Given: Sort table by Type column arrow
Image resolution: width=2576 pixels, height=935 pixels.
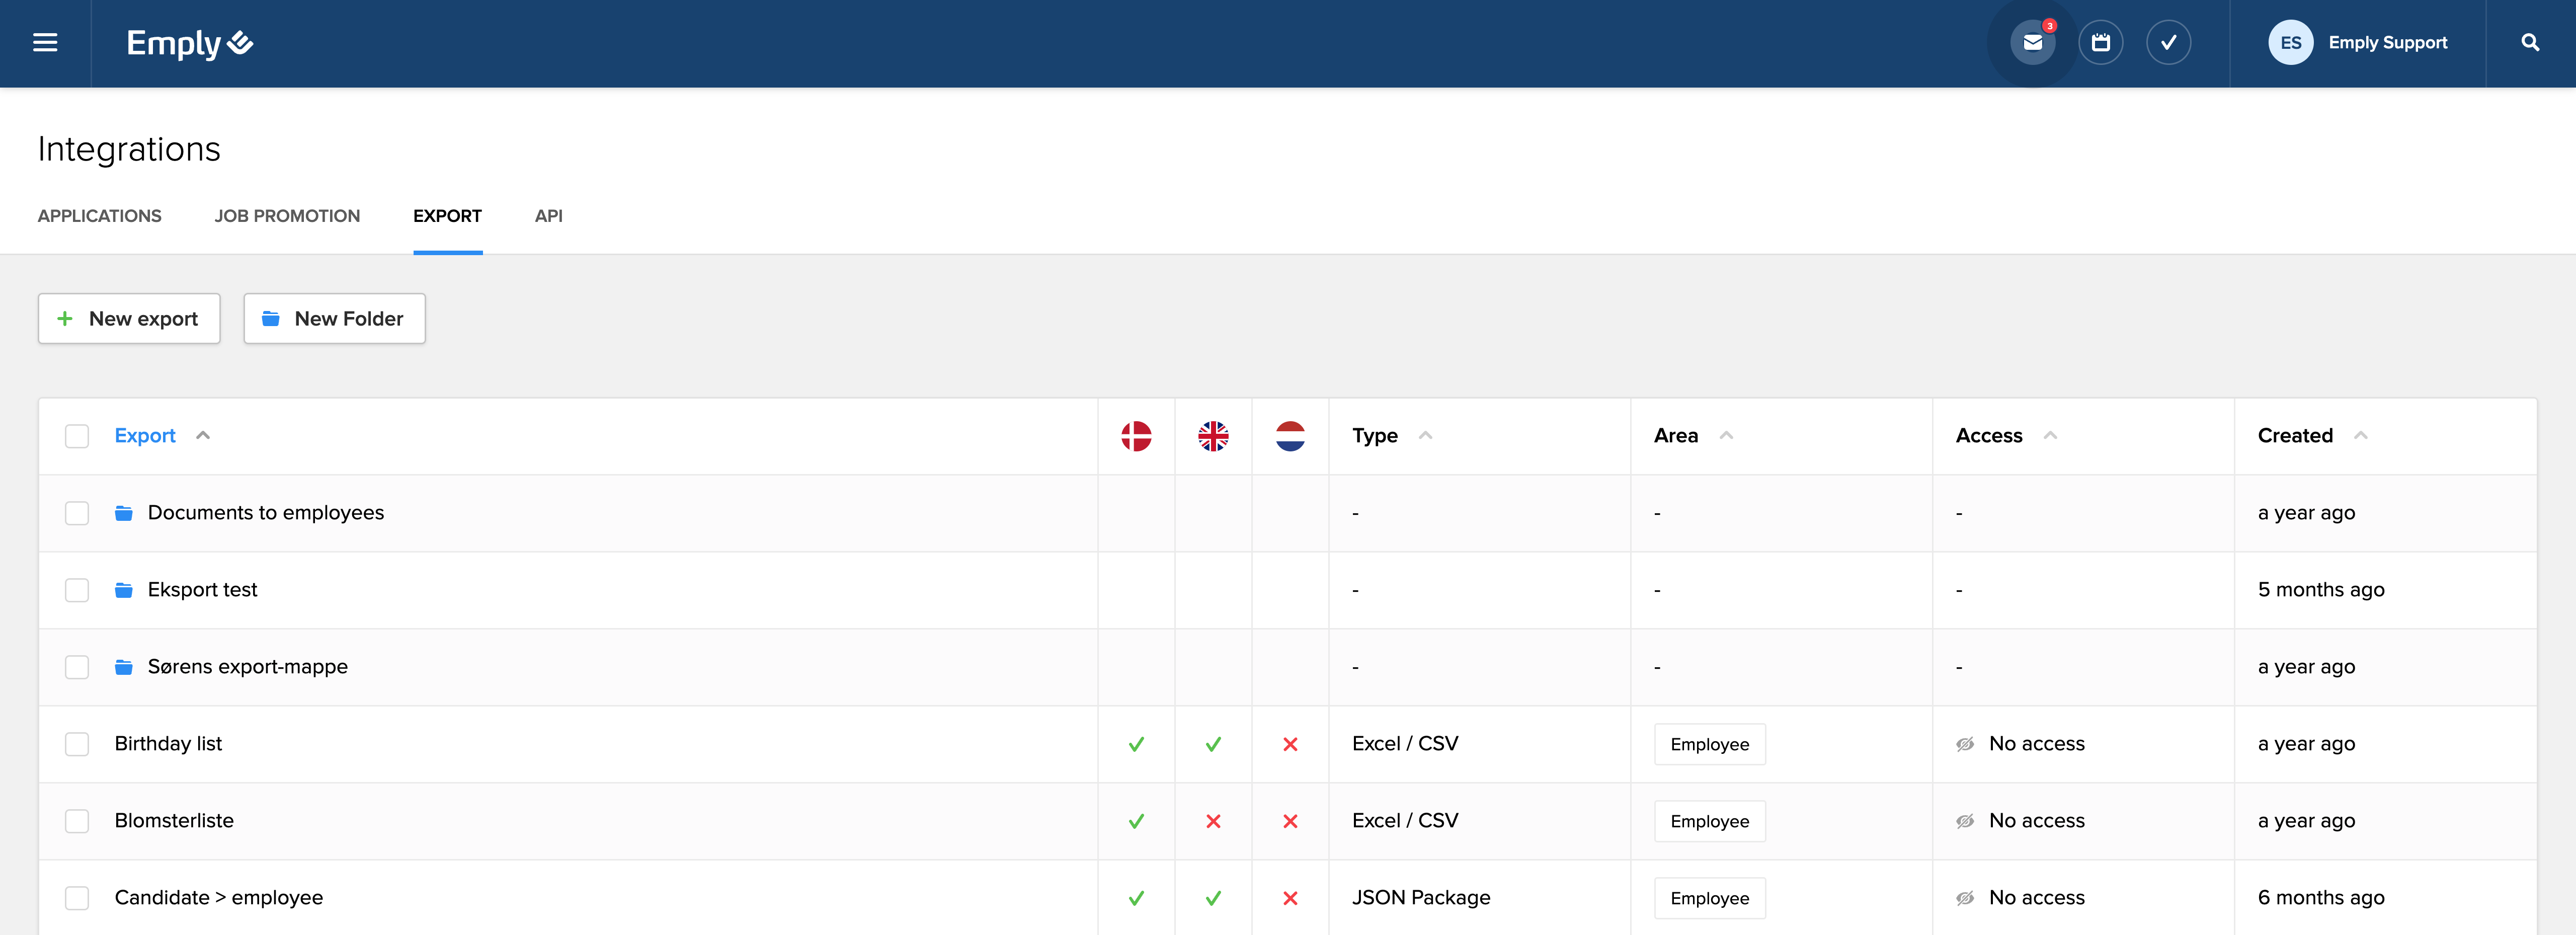Looking at the screenshot, I should coord(1425,435).
